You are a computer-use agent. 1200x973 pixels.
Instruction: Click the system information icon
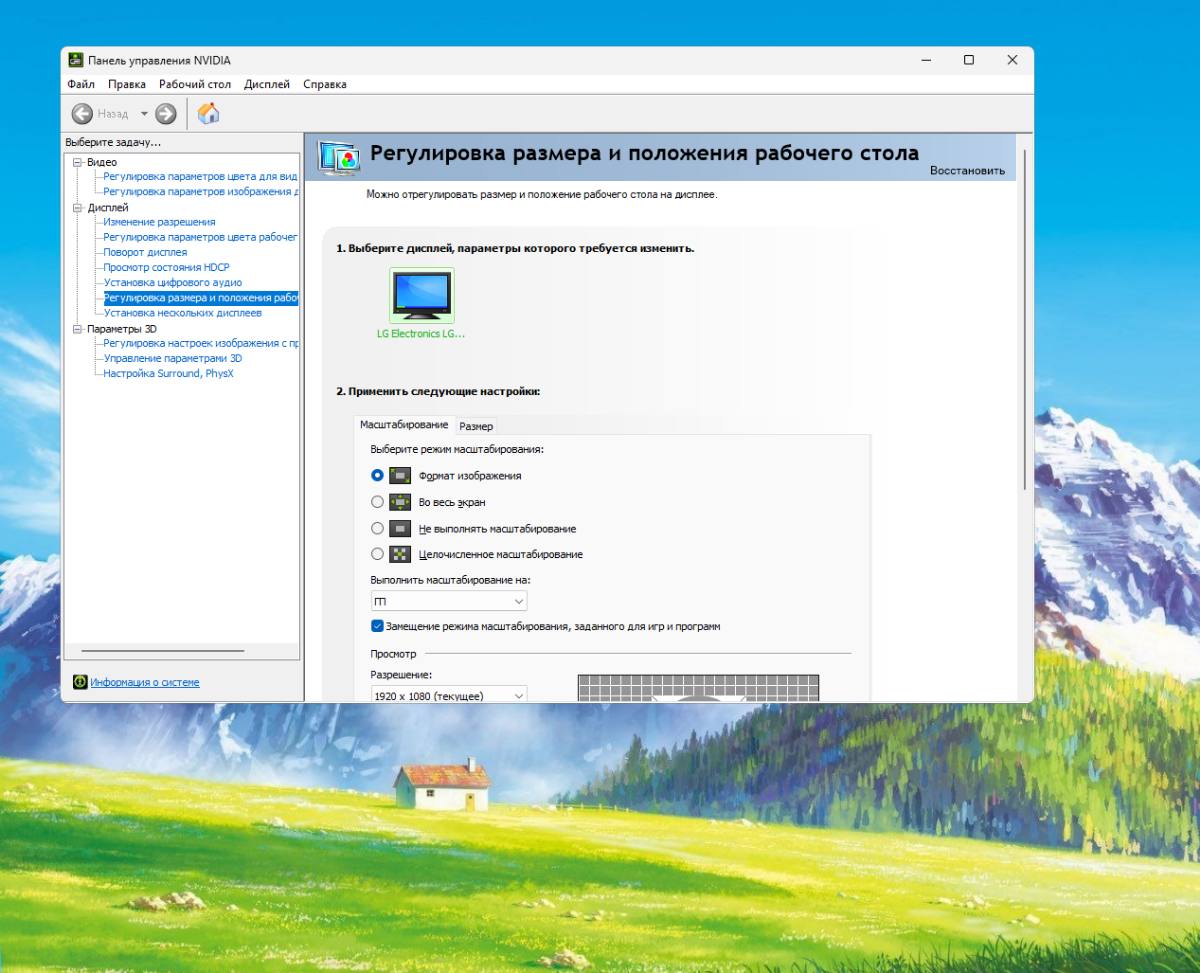click(80, 682)
